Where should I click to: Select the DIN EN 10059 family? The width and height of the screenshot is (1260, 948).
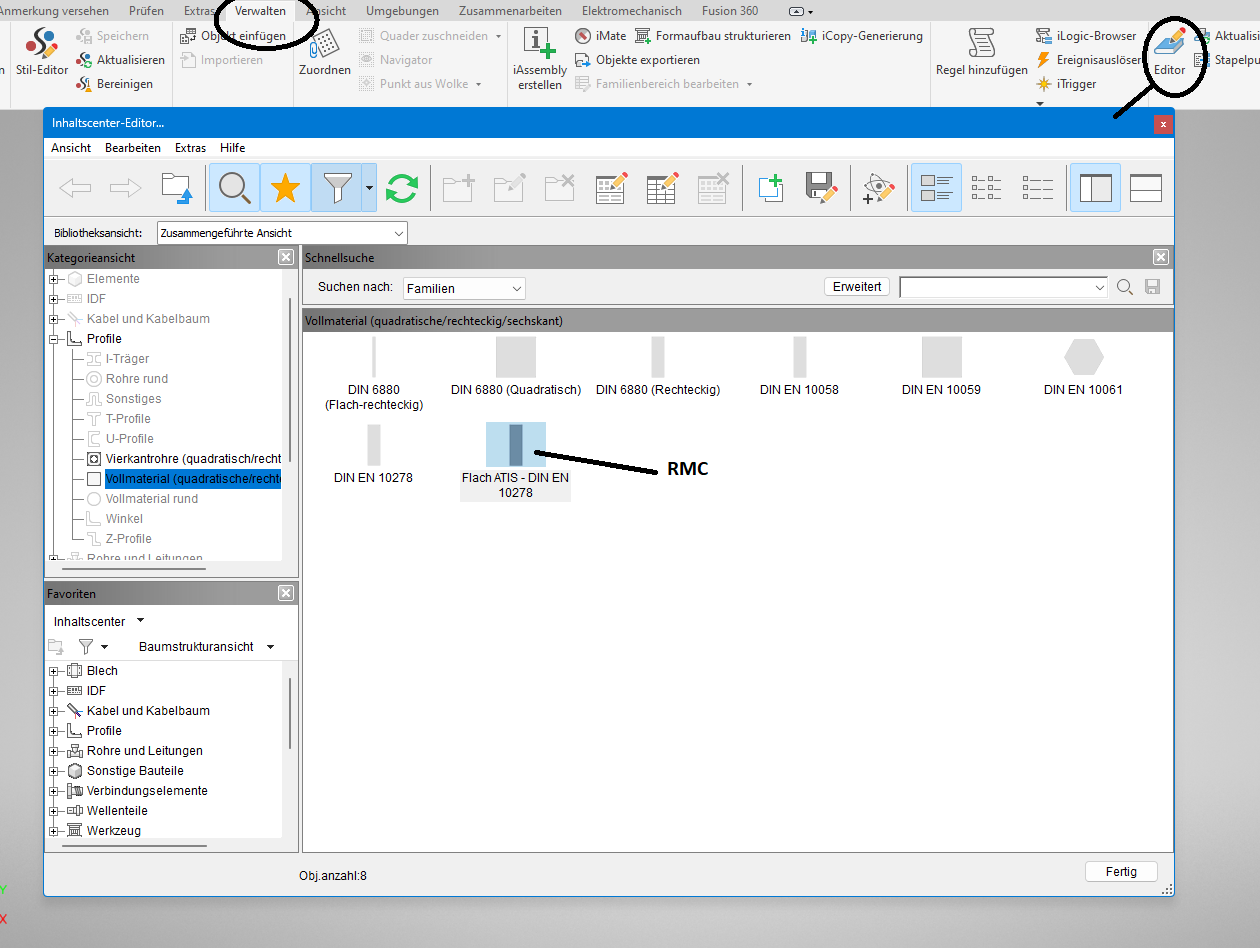coord(941,366)
